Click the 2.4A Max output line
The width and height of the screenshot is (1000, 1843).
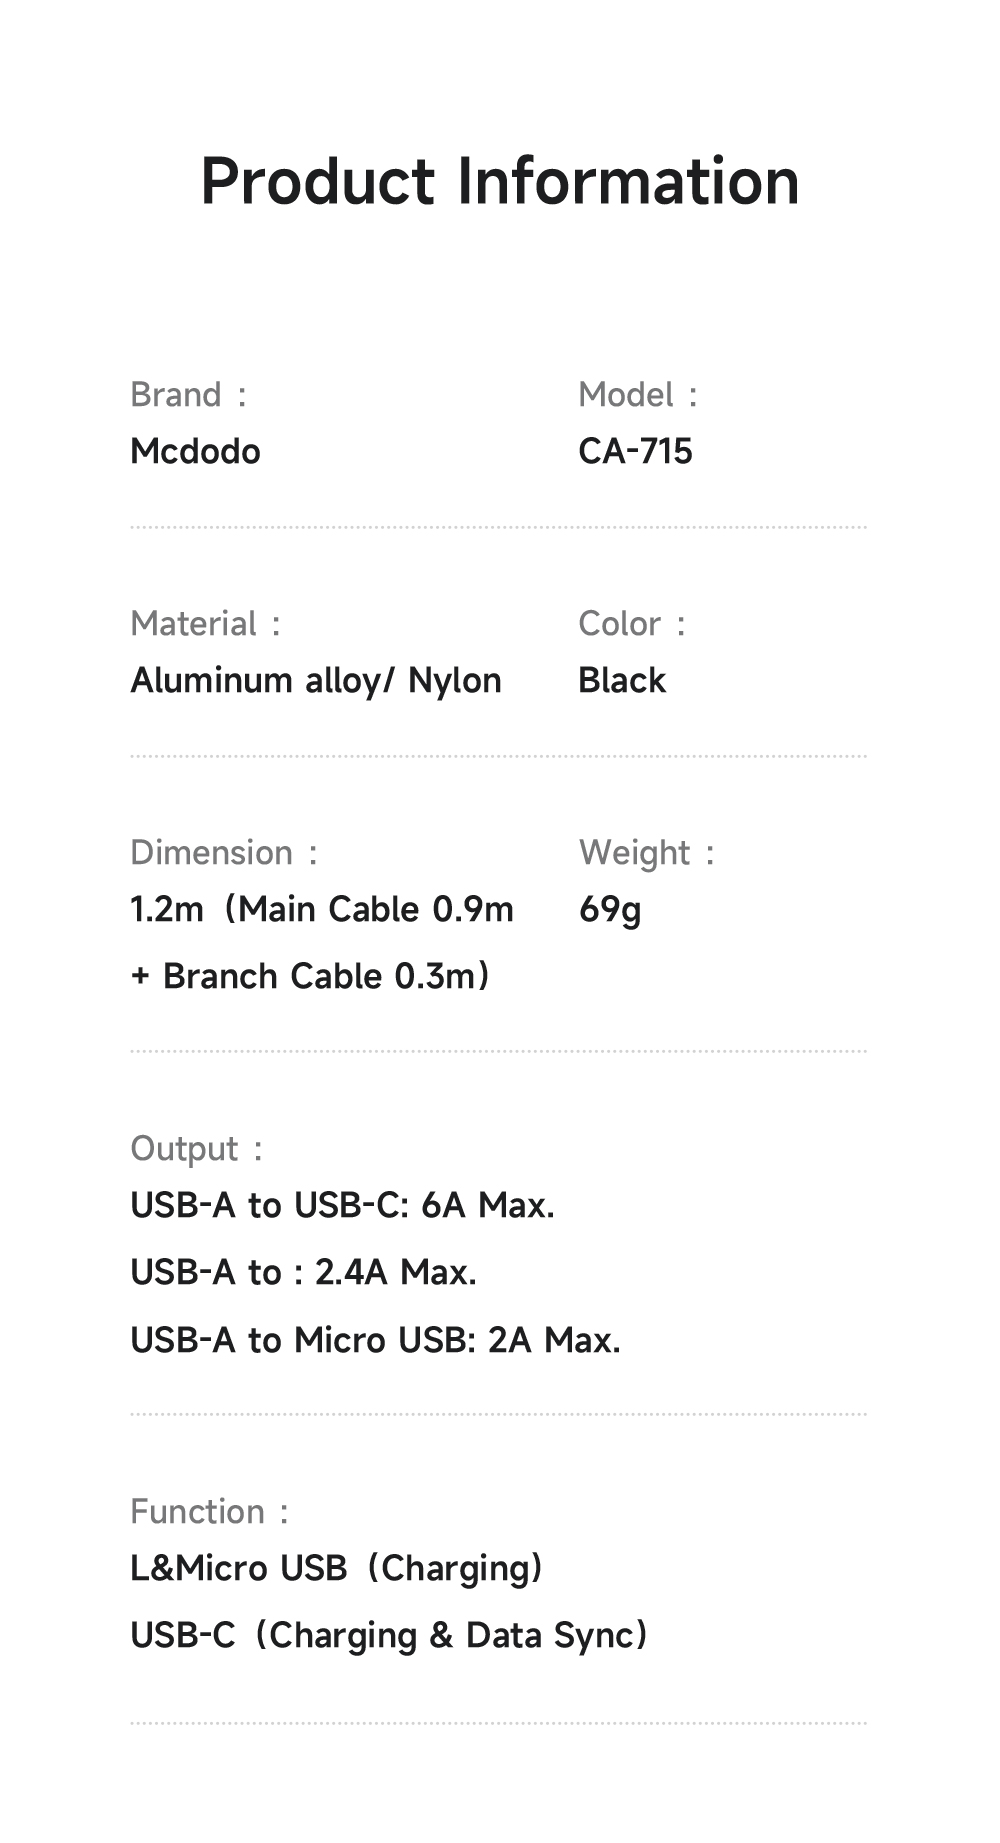pyautogui.click(x=303, y=1273)
